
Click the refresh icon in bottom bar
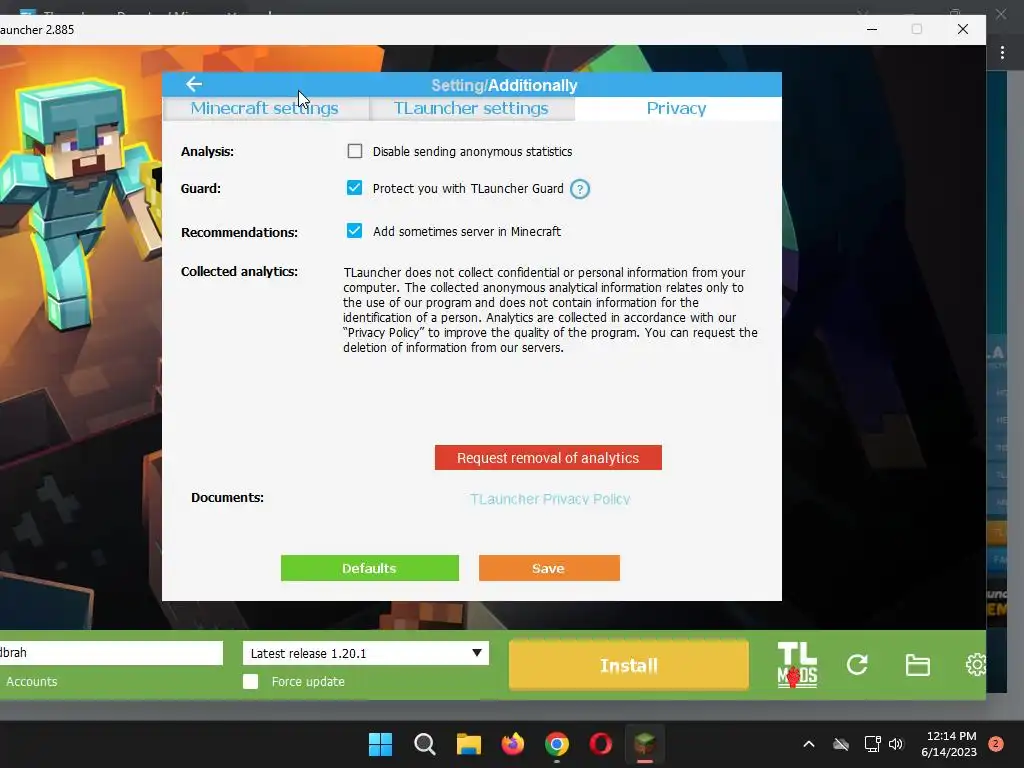pyautogui.click(x=857, y=665)
